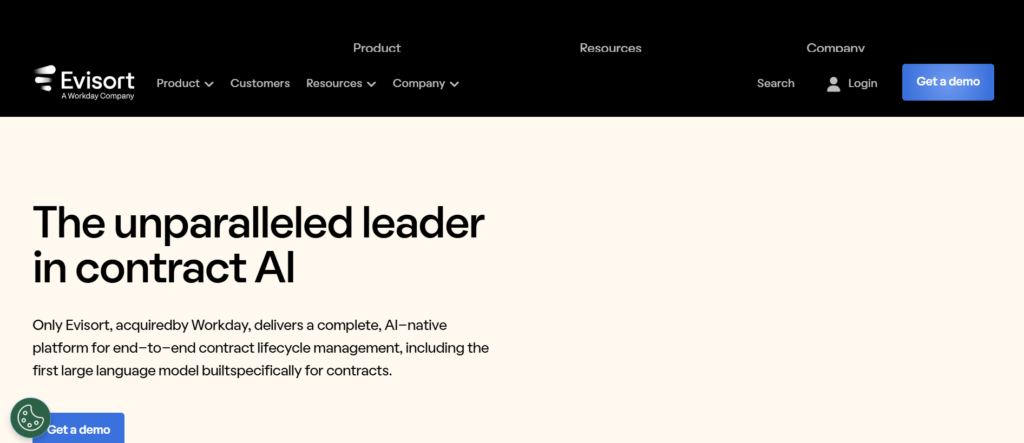Click the Login text link
The height and width of the screenshot is (443, 1024).
(x=862, y=83)
